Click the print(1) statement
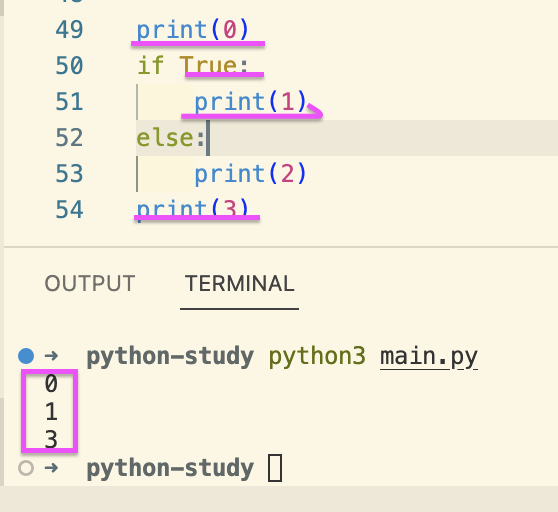Image resolution: width=558 pixels, height=512 pixels. tap(250, 102)
